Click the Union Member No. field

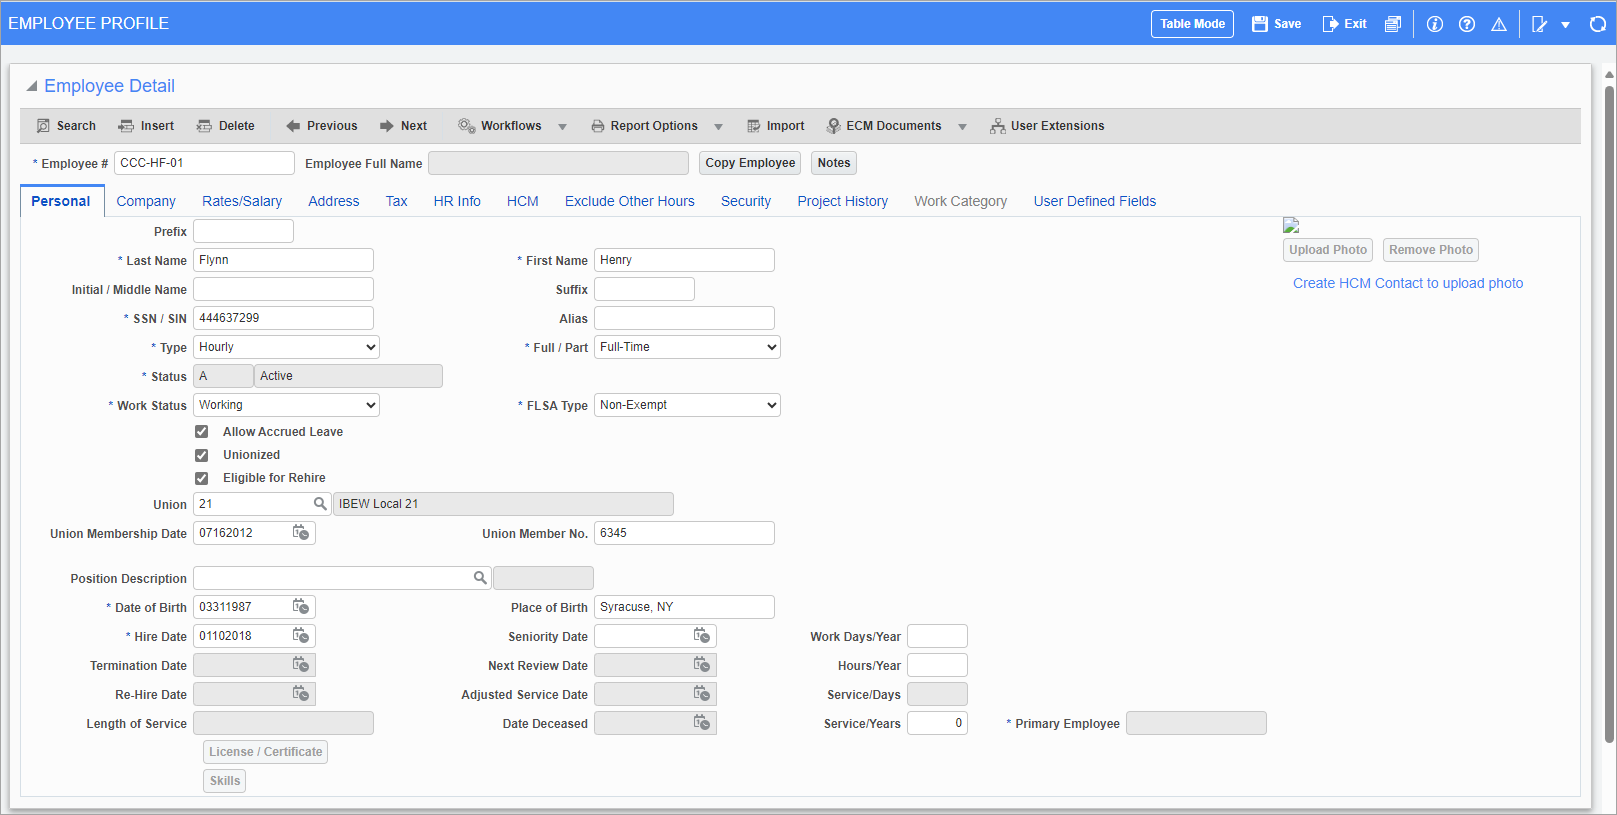684,533
